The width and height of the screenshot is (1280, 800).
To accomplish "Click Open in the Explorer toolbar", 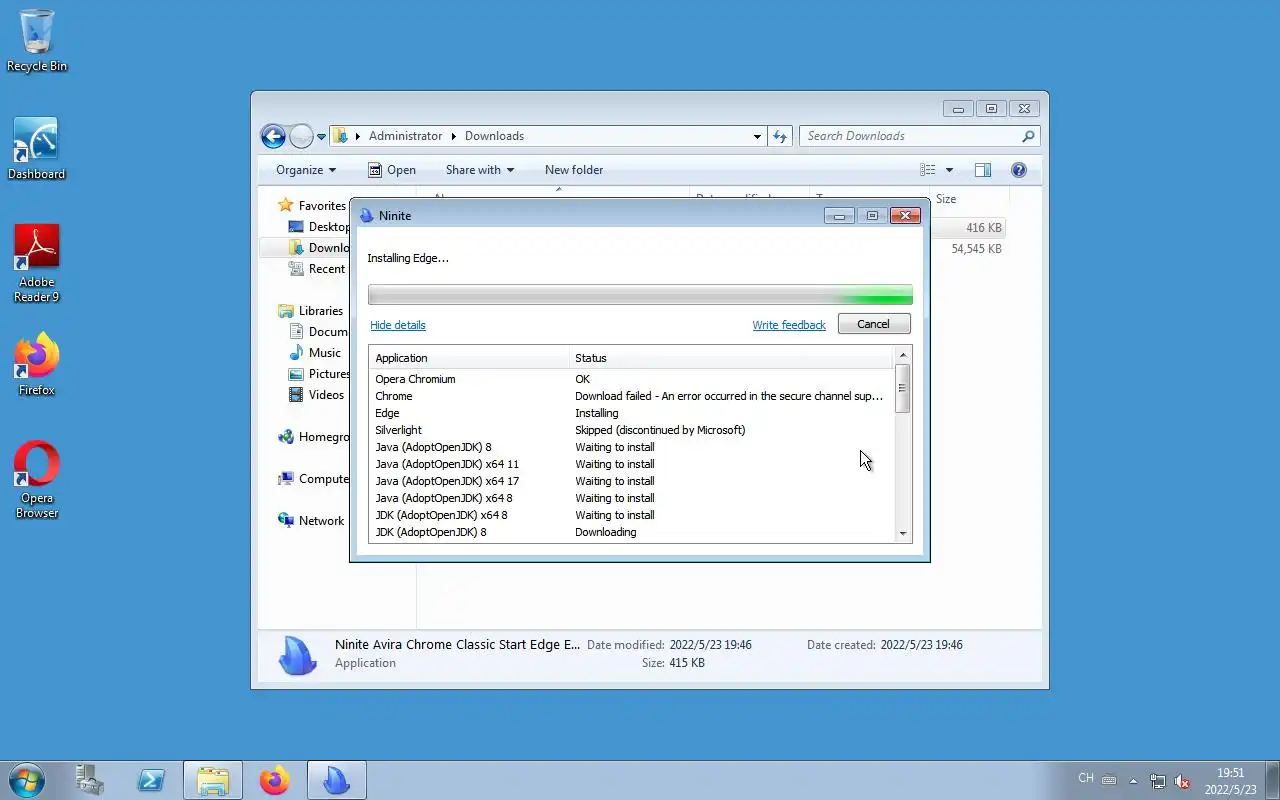I will coord(392,170).
